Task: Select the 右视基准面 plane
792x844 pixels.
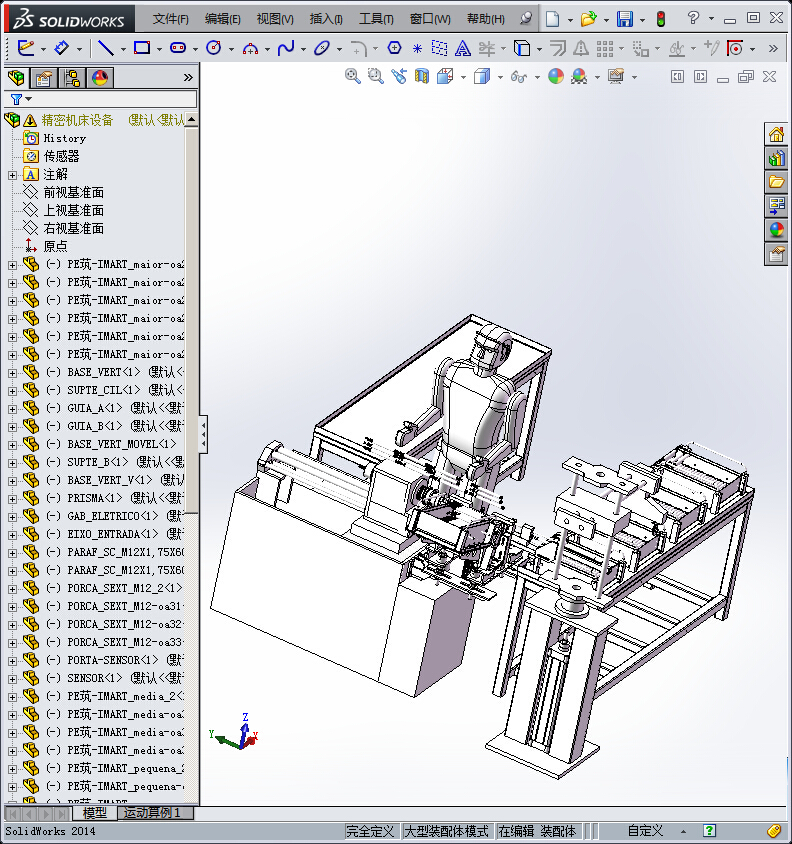Action: [x=73, y=228]
